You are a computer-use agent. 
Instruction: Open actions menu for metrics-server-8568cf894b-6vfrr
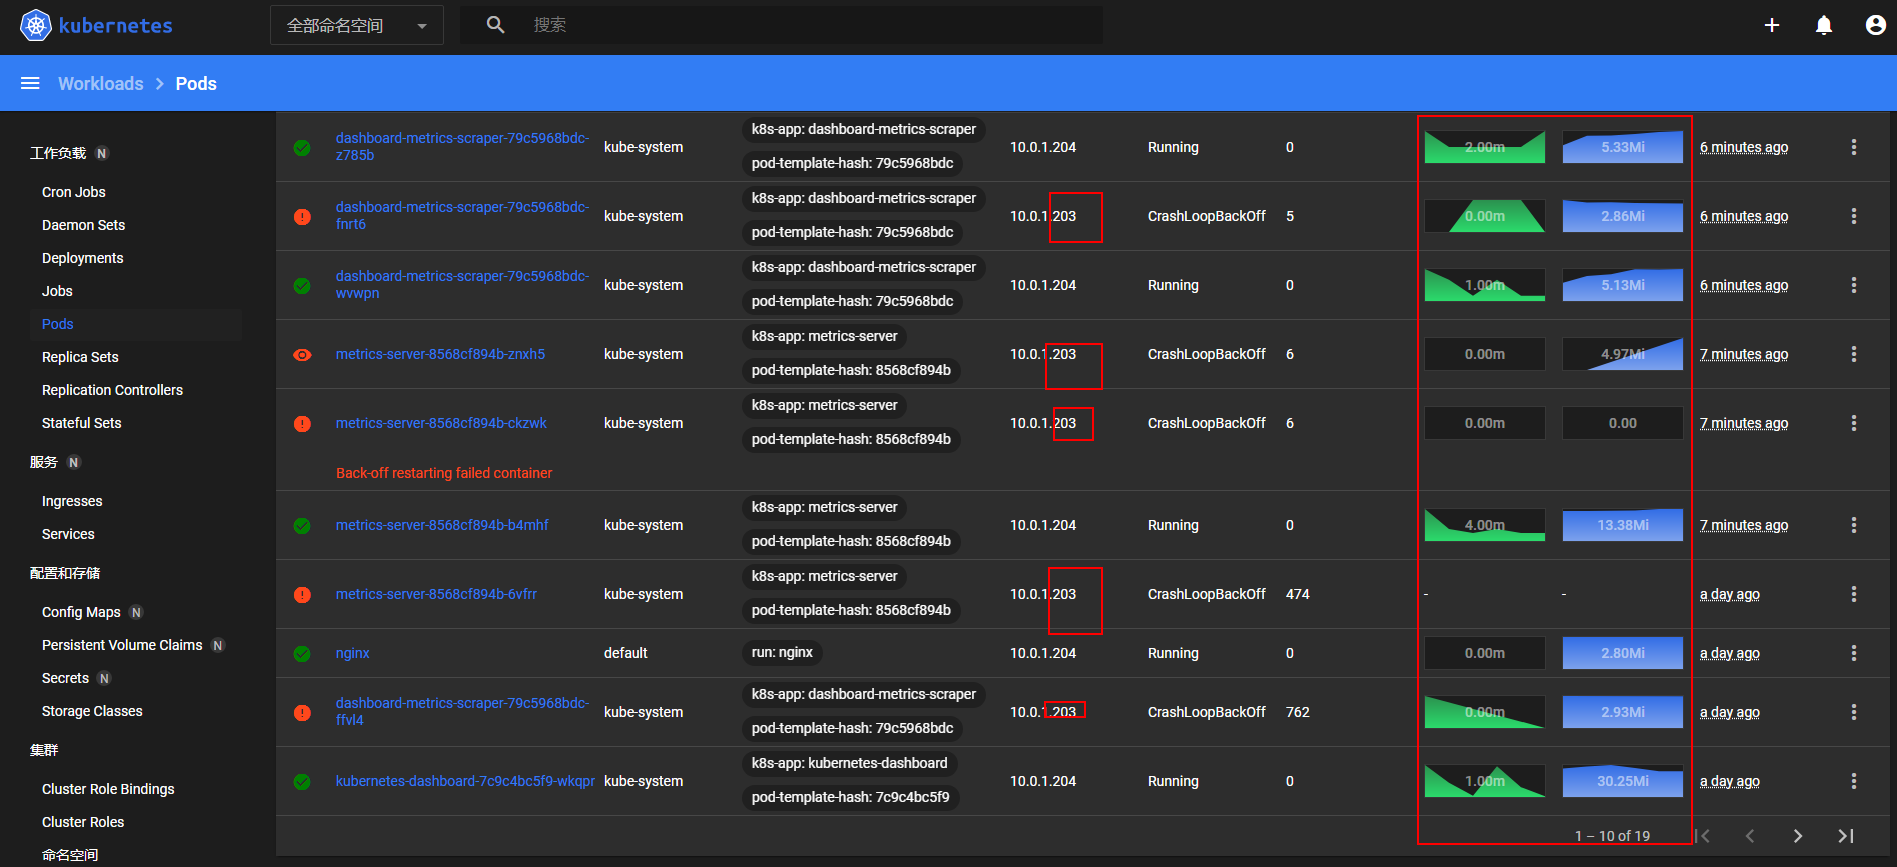tap(1854, 594)
